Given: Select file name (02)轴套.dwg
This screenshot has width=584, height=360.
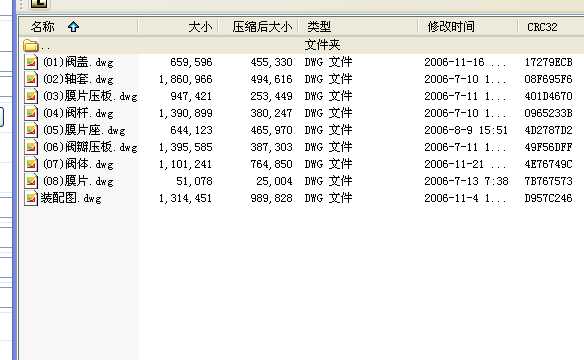Looking at the screenshot, I should point(78,79).
